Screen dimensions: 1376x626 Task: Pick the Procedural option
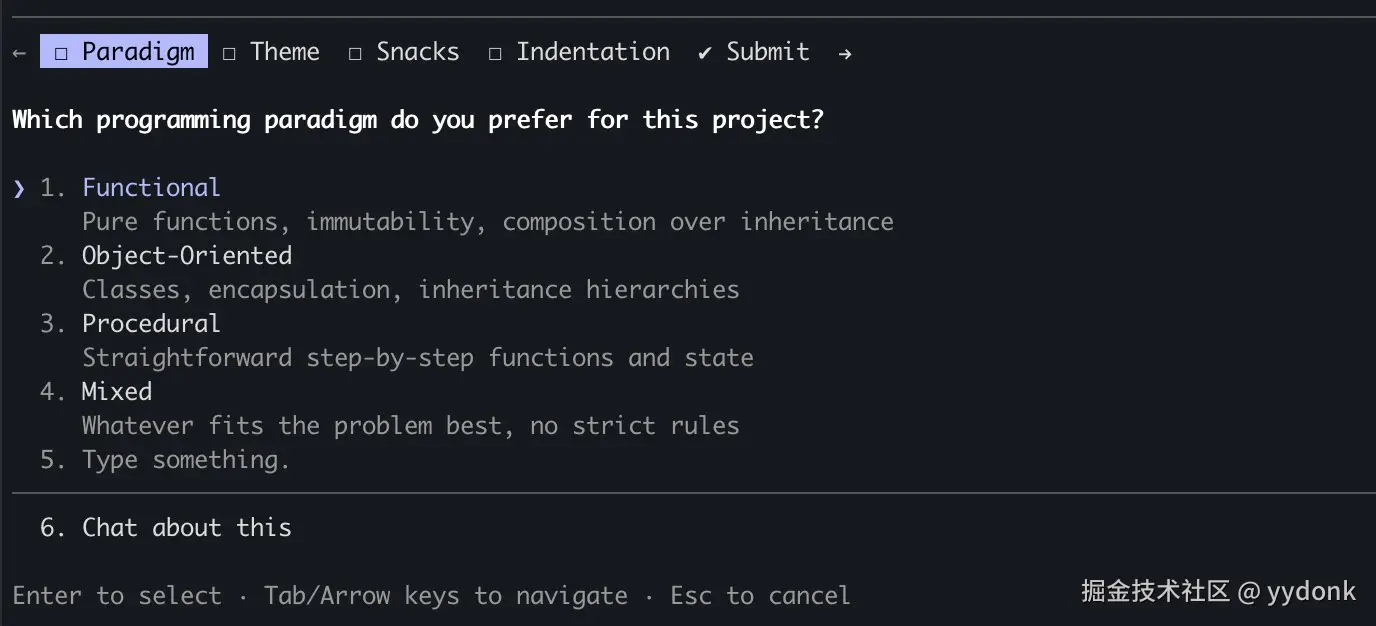(151, 324)
